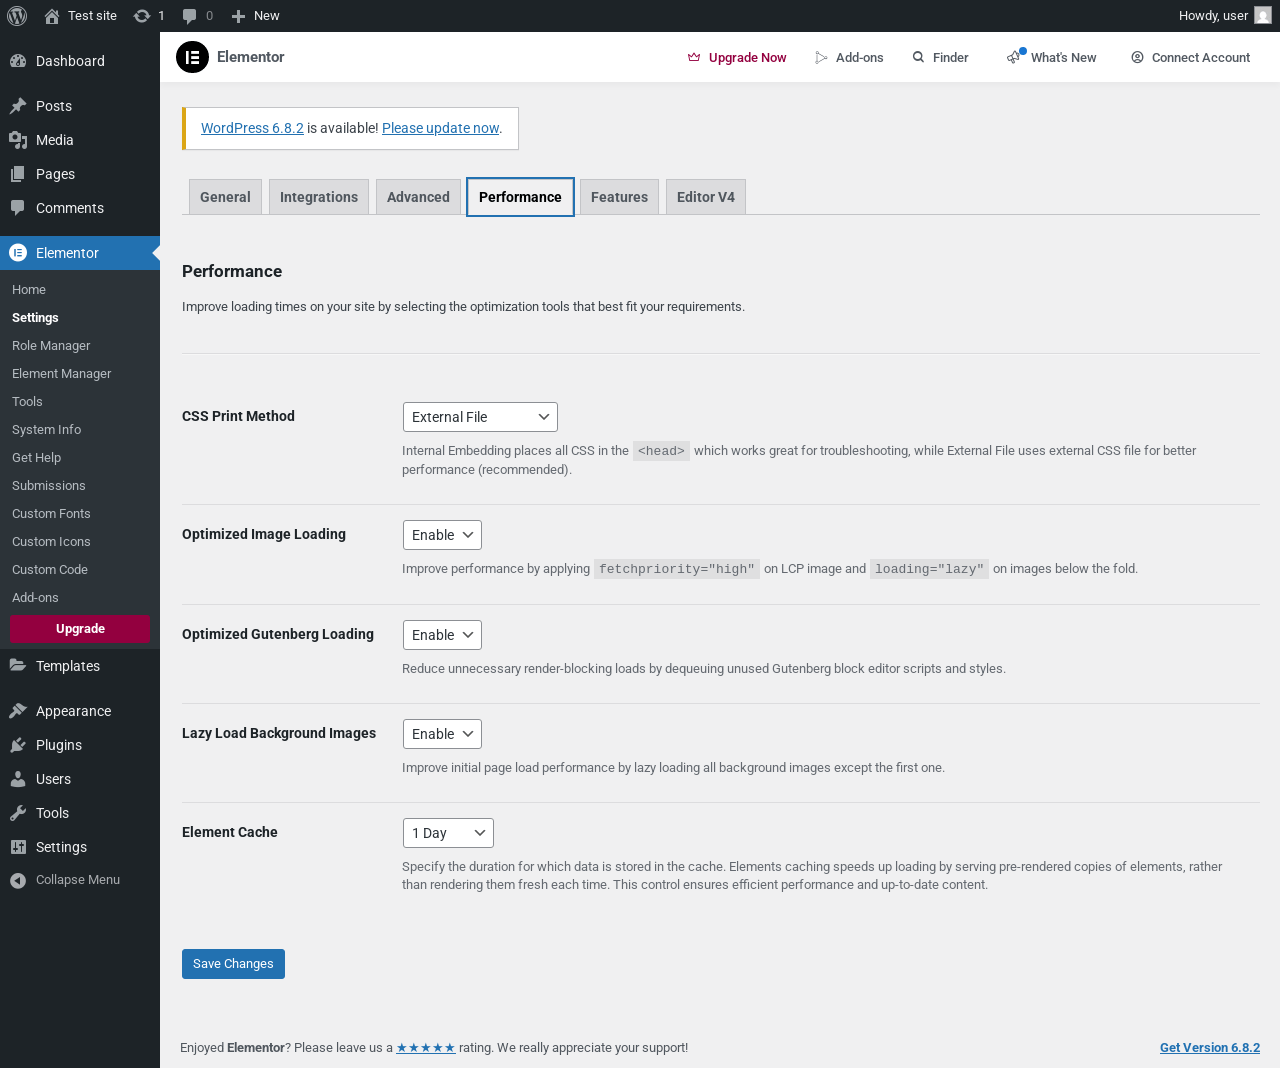The height and width of the screenshot is (1068, 1280).
Task: Open the Settings item under Elementor
Action: tap(35, 318)
